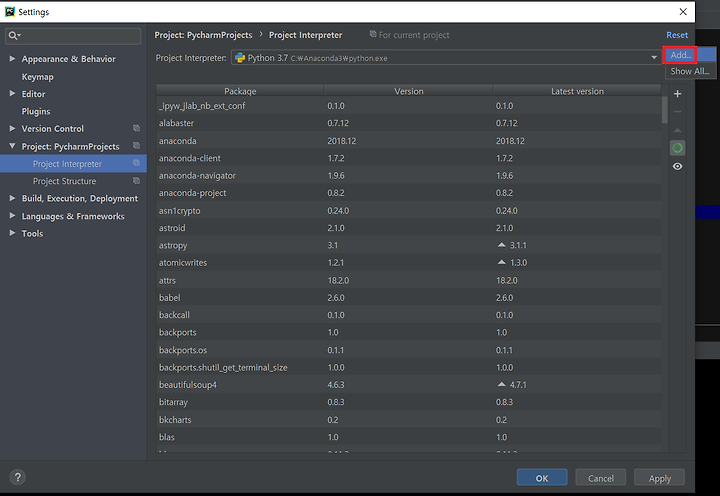Click the PyCharm icon in title bar

pyautogui.click(x=10, y=11)
